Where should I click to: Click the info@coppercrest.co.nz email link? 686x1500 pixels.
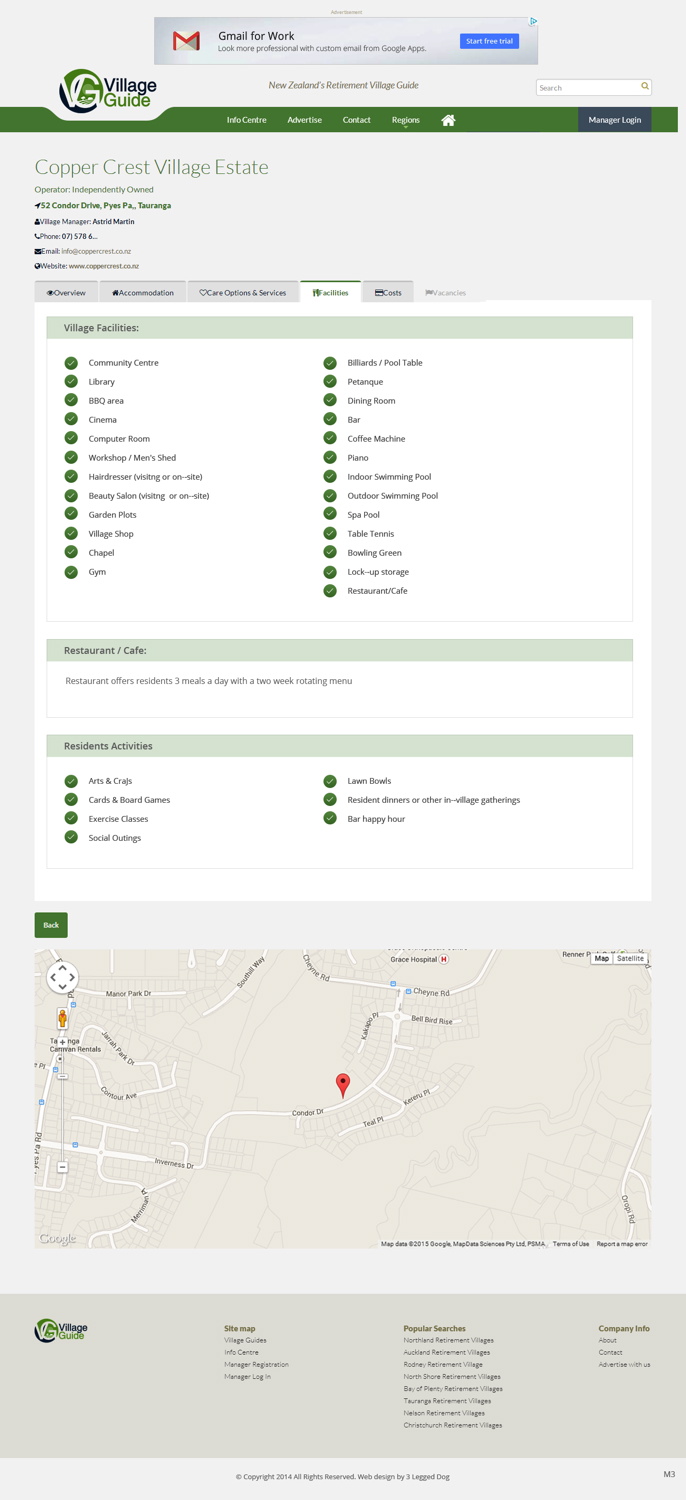click(x=96, y=251)
